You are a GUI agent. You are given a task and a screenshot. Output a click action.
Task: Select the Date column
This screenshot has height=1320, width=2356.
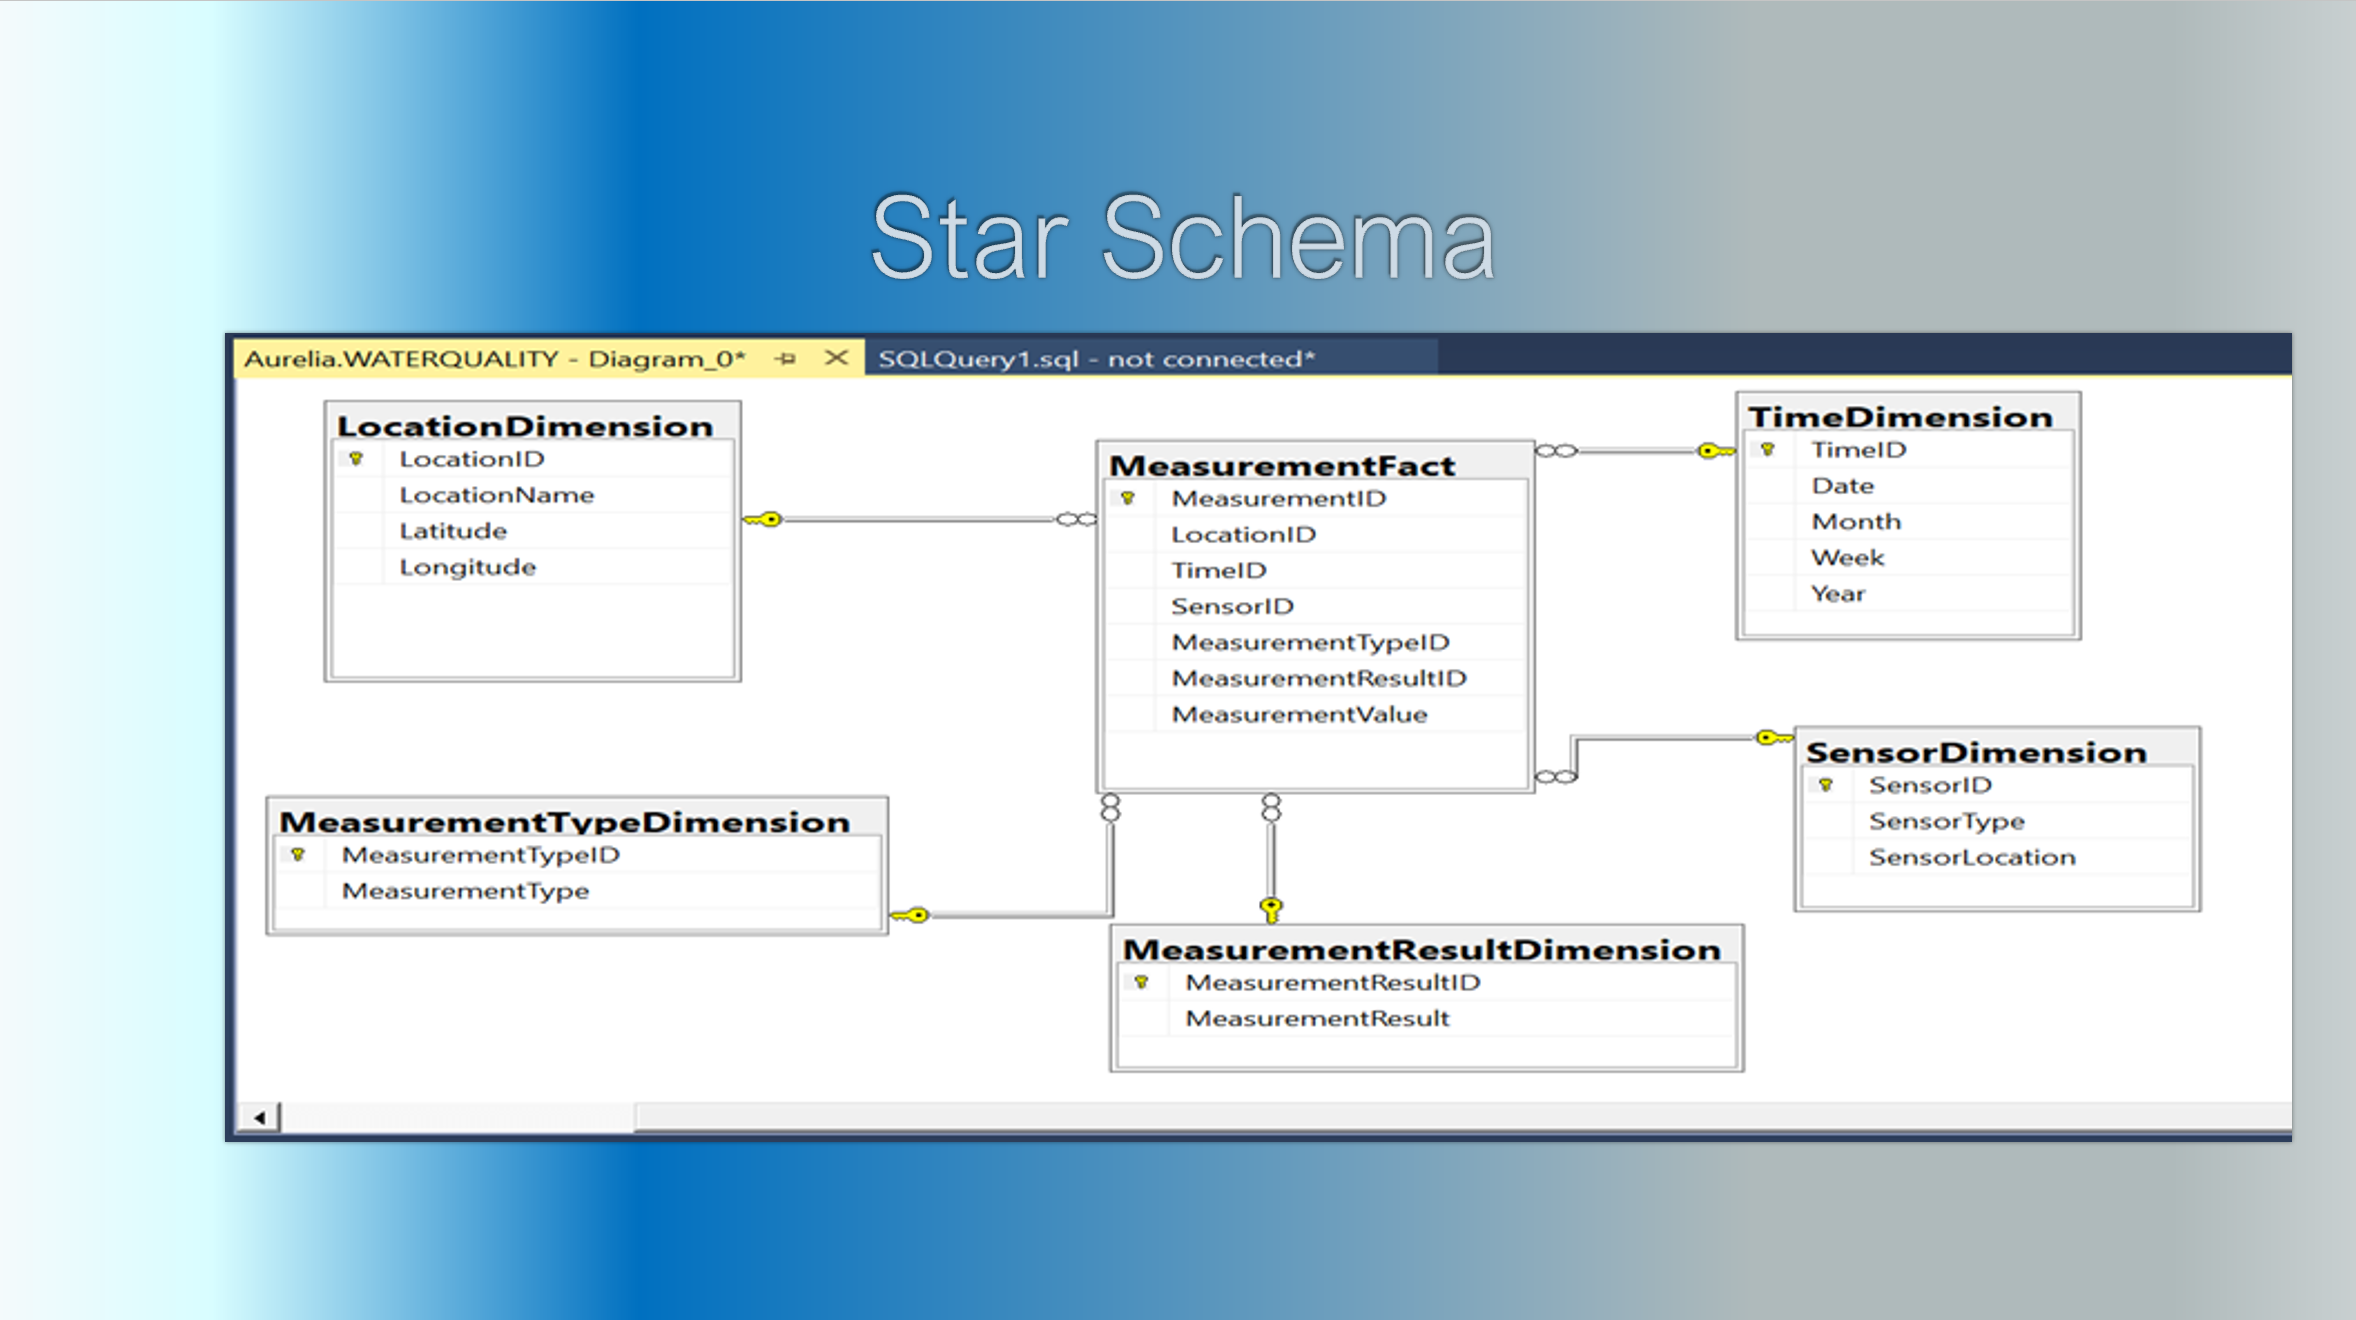tap(1908, 486)
